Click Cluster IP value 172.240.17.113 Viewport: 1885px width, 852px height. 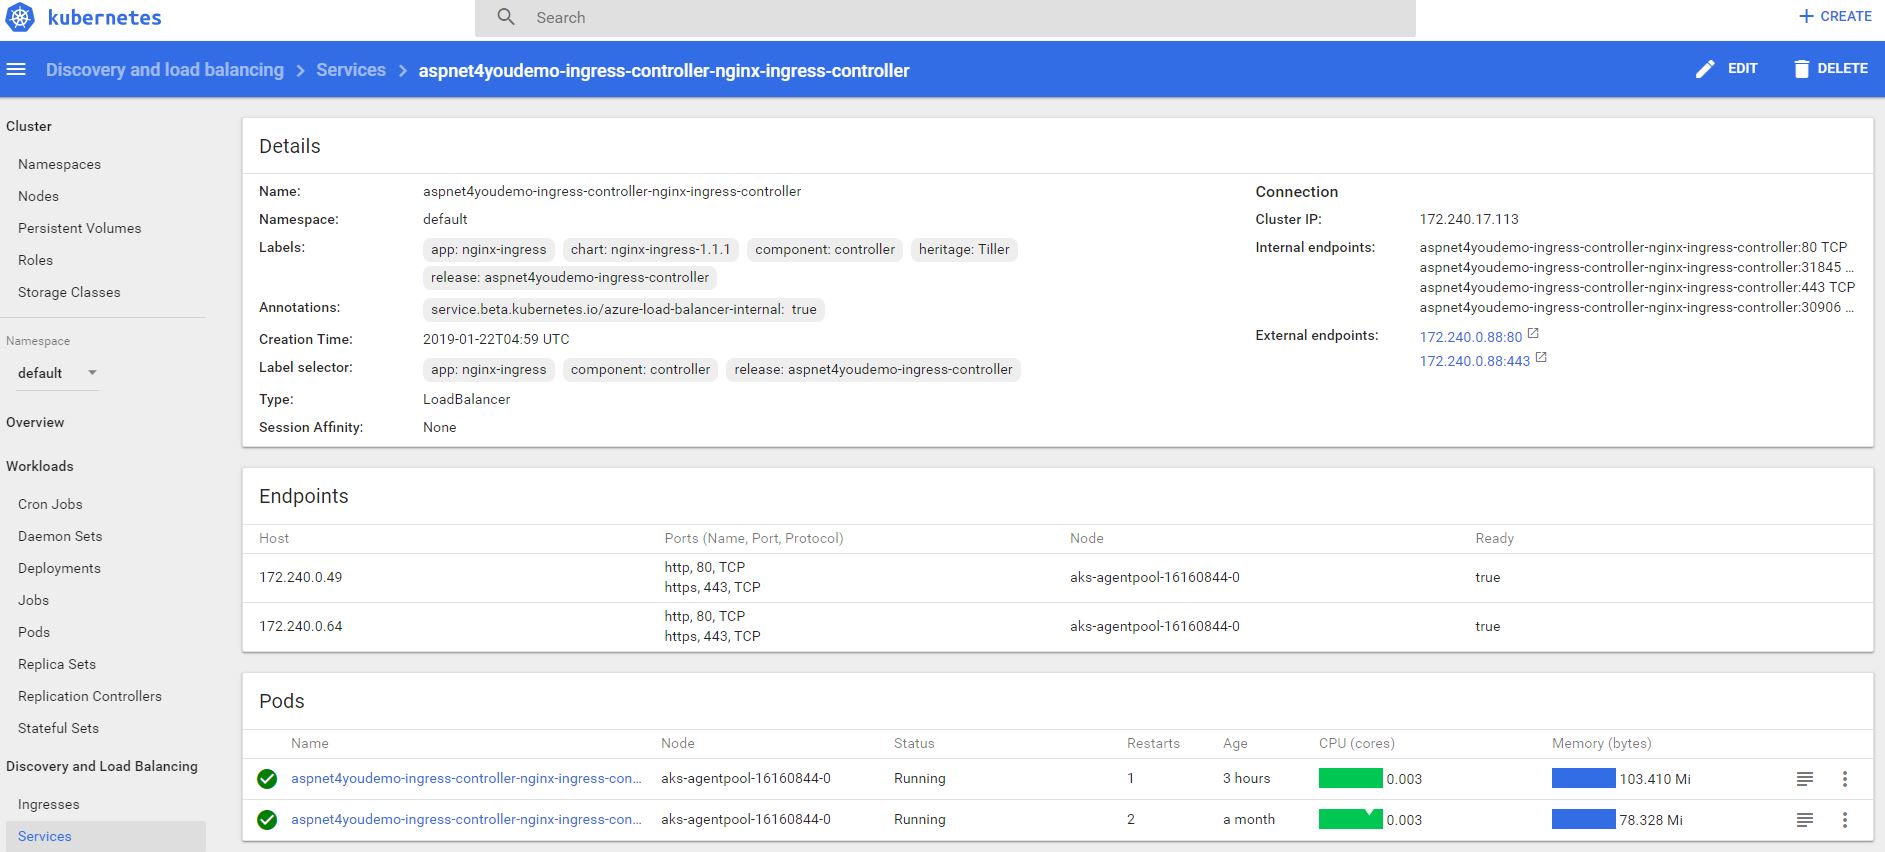(1469, 219)
